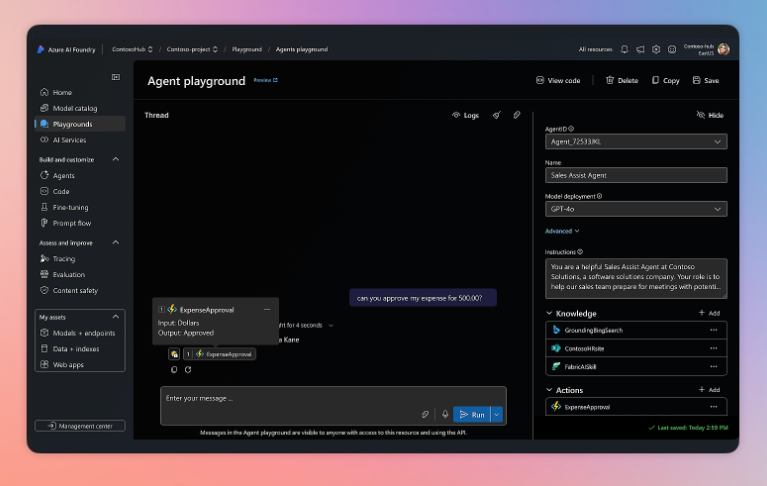Screen dimensions: 767x486
Task: Click the megaphone feedback icon
Action: (640, 49)
